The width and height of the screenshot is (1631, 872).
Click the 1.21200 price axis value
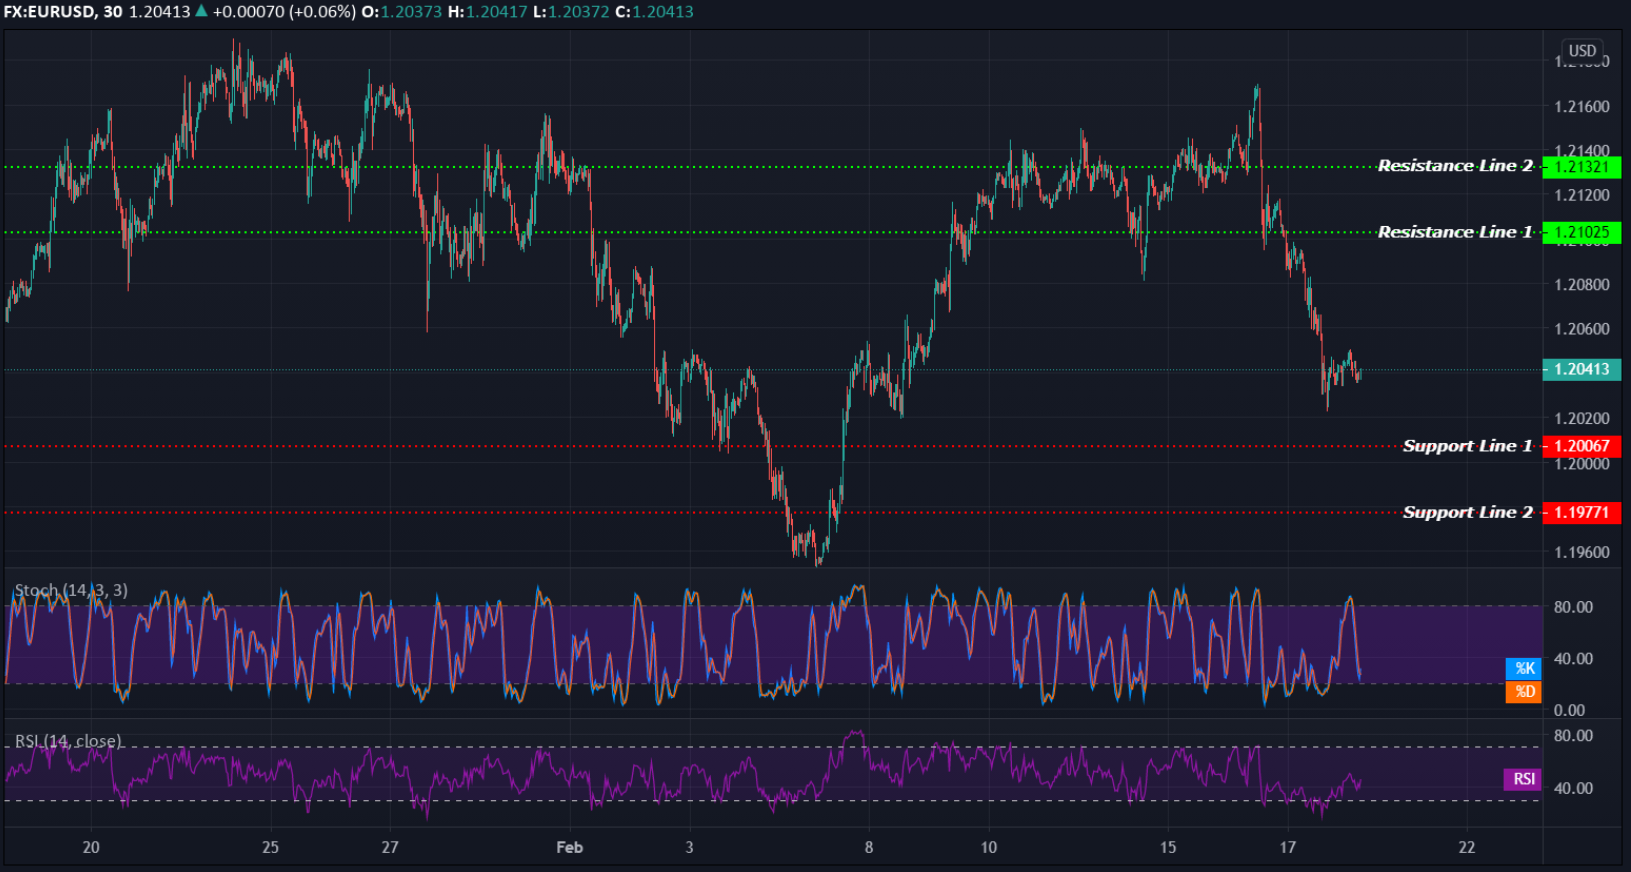coord(1582,195)
